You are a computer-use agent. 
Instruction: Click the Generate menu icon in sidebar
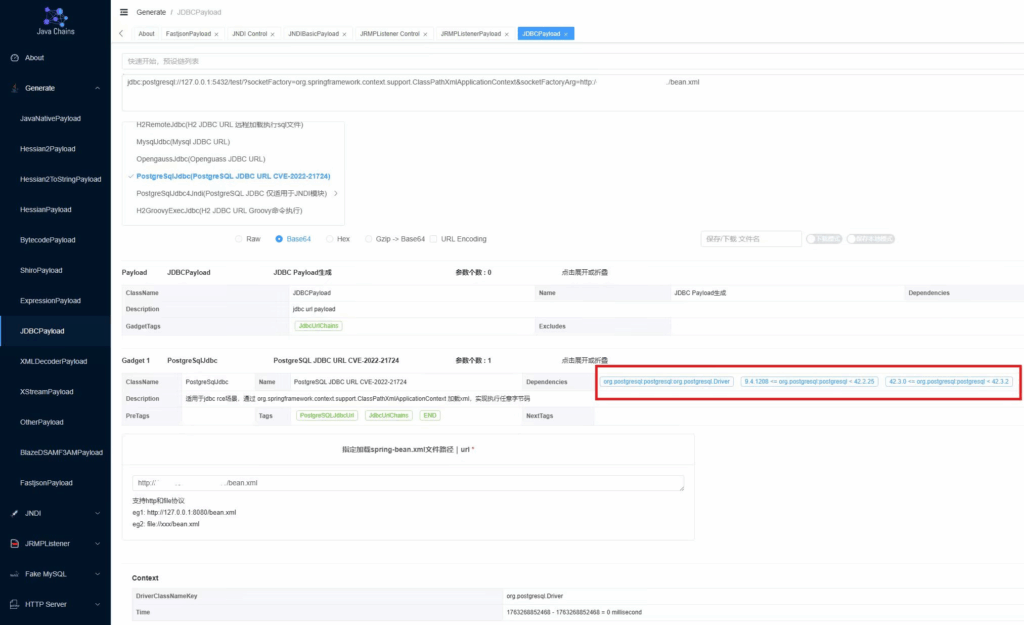(14, 88)
